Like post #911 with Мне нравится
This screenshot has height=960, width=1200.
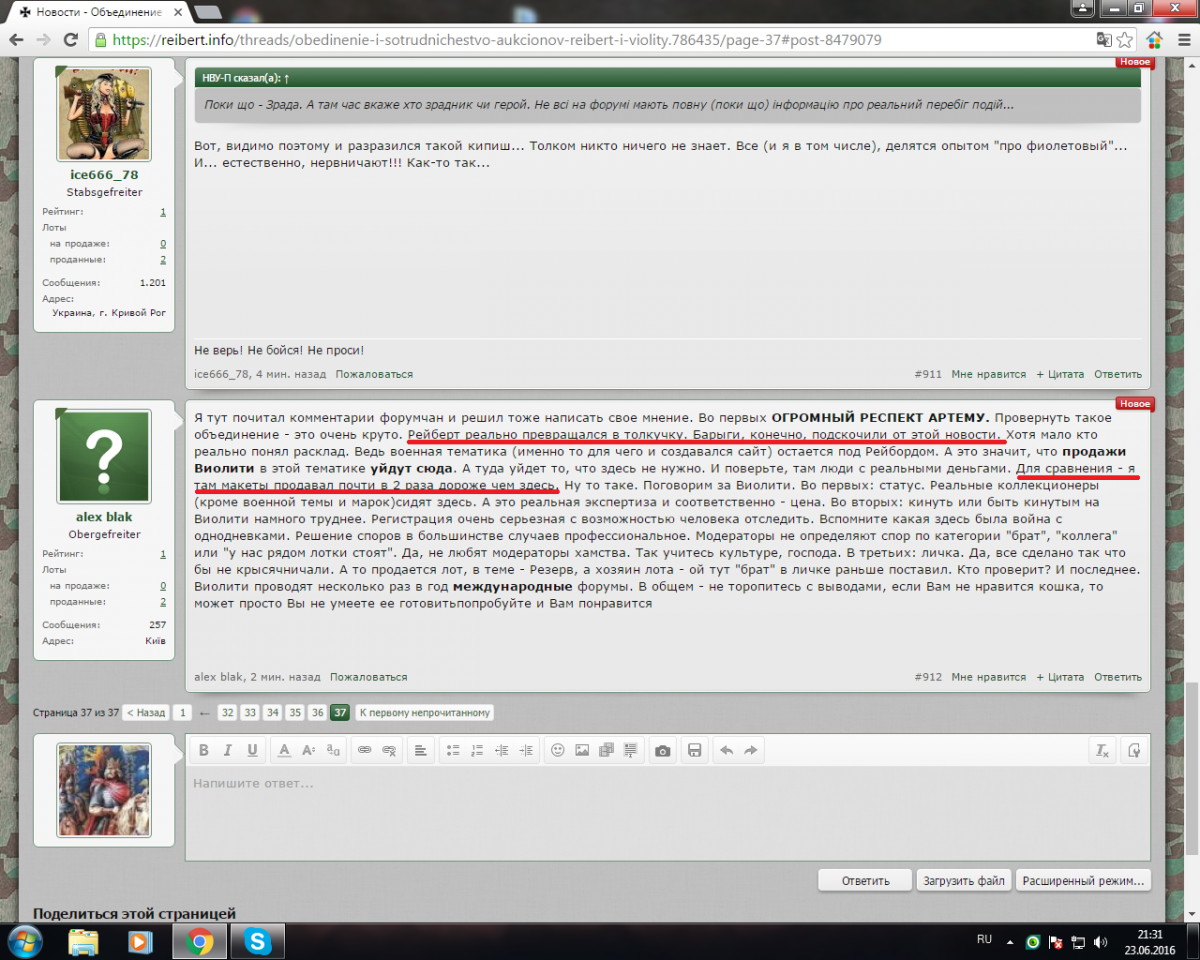pos(989,374)
